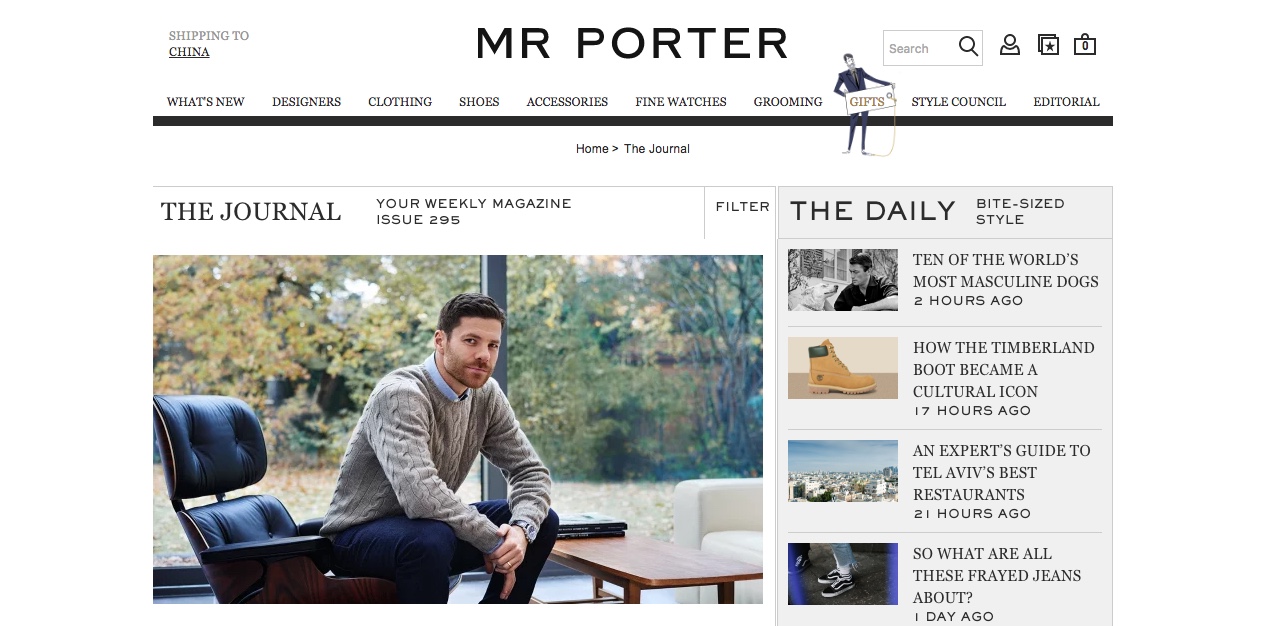Open the frayed jeans thumbnail
This screenshot has height=626, width=1263.
[843, 574]
